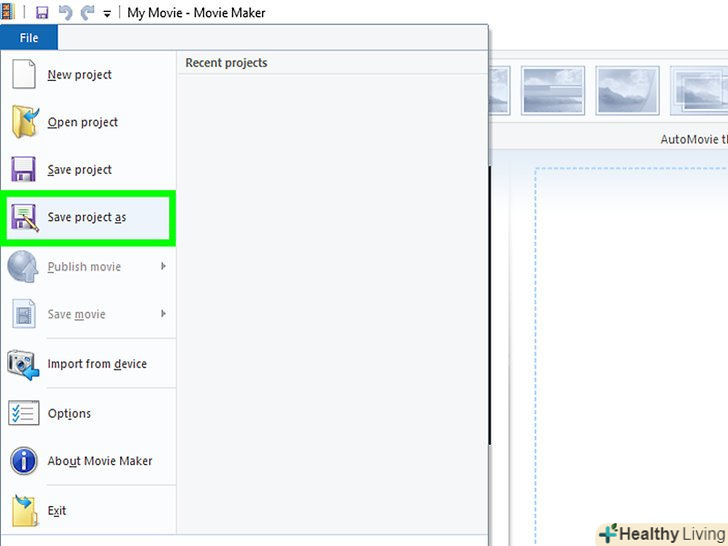Click the blue info icon for About Movie Maker

(x=24, y=461)
